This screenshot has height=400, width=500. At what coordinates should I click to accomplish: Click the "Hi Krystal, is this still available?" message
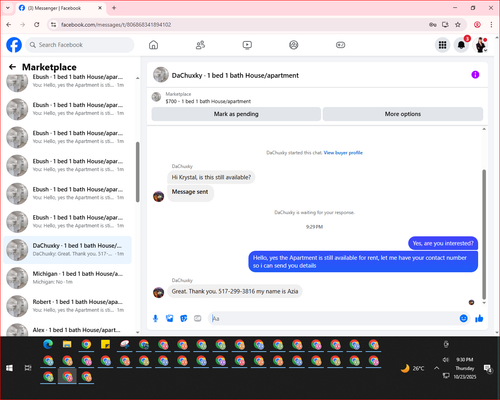pos(211,177)
